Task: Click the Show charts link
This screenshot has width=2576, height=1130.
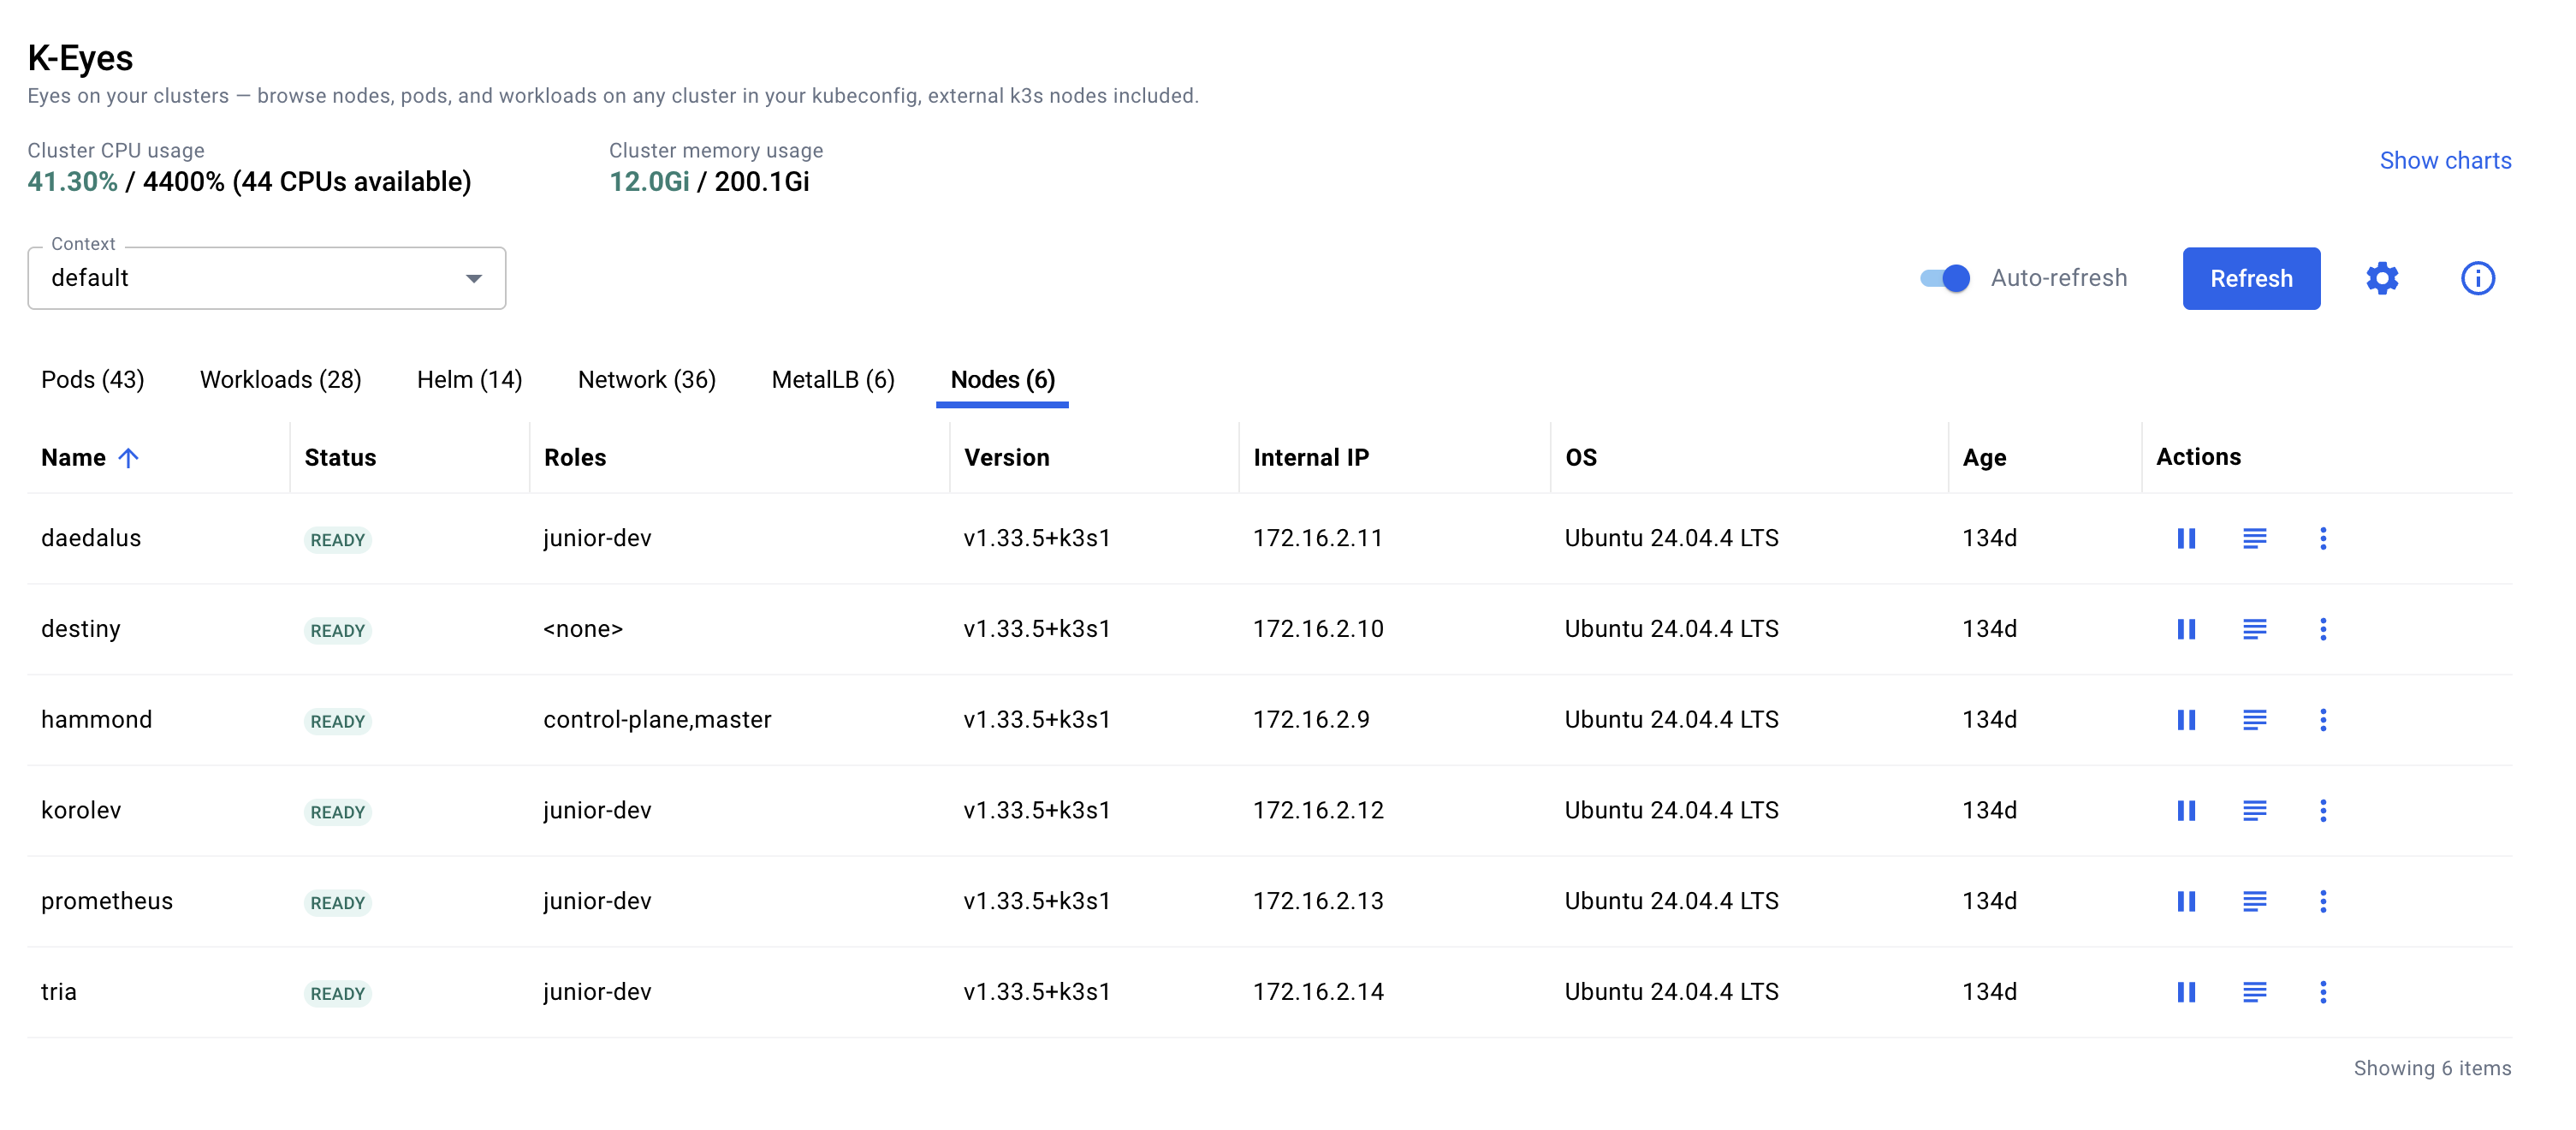Action: [x=2444, y=161]
